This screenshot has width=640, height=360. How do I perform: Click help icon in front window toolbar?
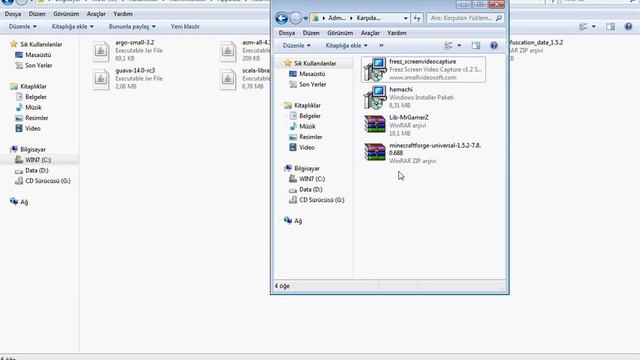[x=494, y=46]
